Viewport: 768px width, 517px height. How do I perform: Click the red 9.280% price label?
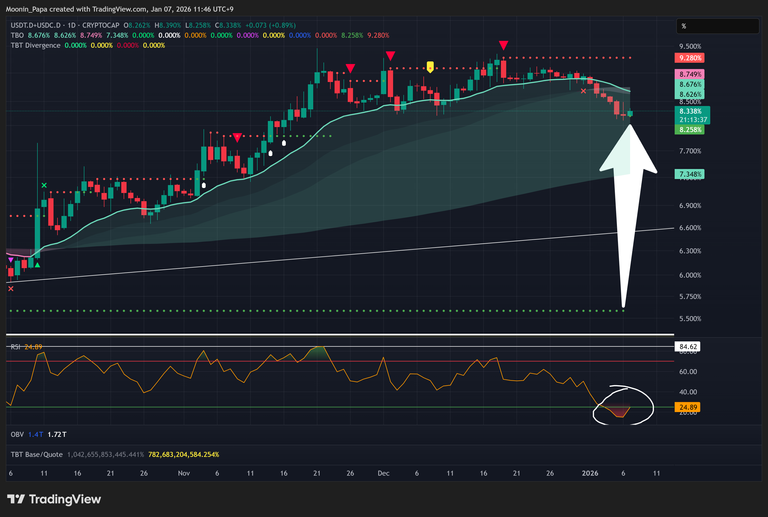tap(690, 58)
